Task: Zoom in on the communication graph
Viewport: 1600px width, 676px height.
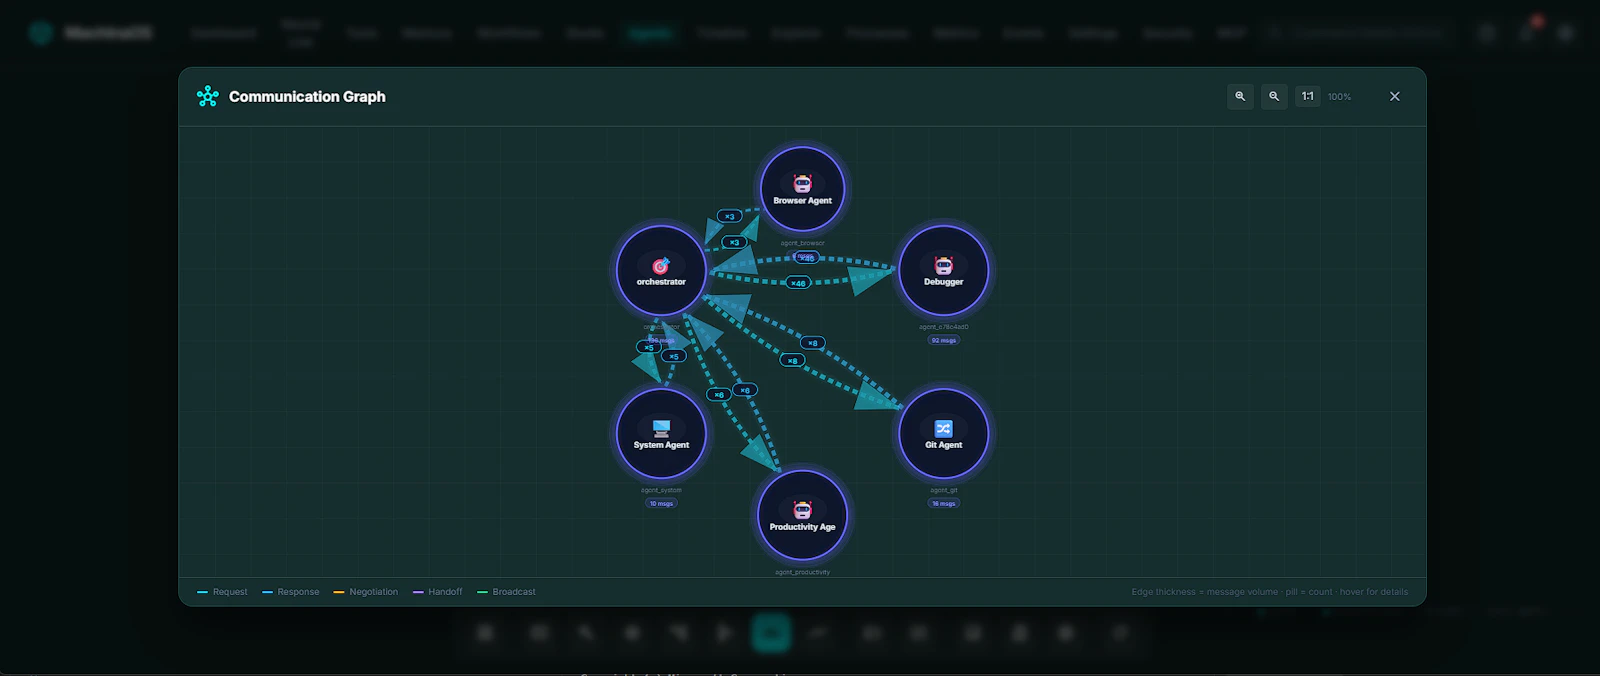Action: (1240, 96)
